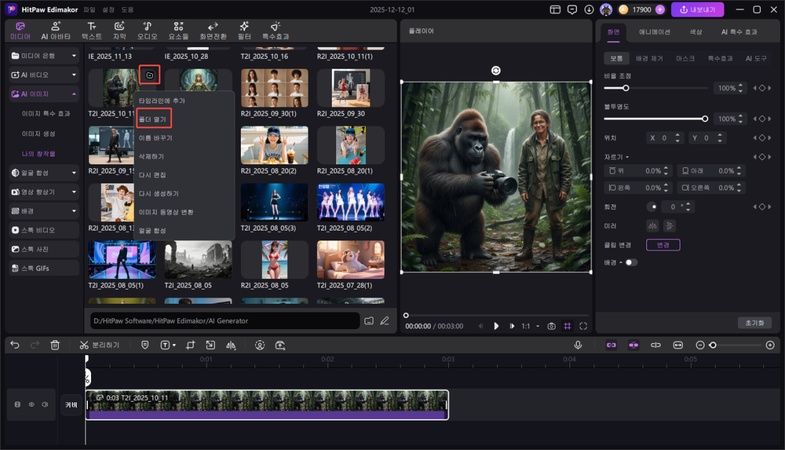Open the 1:1 aspect ratio dropdown
The width and height of the screenshot is (785, 450).
(x=529, y=326)
